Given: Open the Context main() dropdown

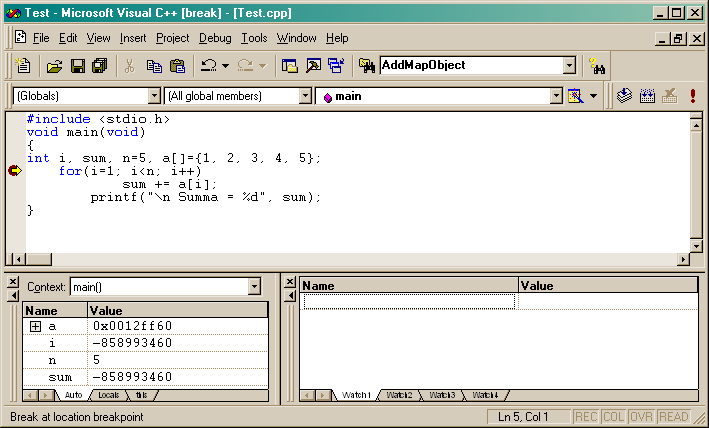Looking at the screenshot, I should 254,287.
